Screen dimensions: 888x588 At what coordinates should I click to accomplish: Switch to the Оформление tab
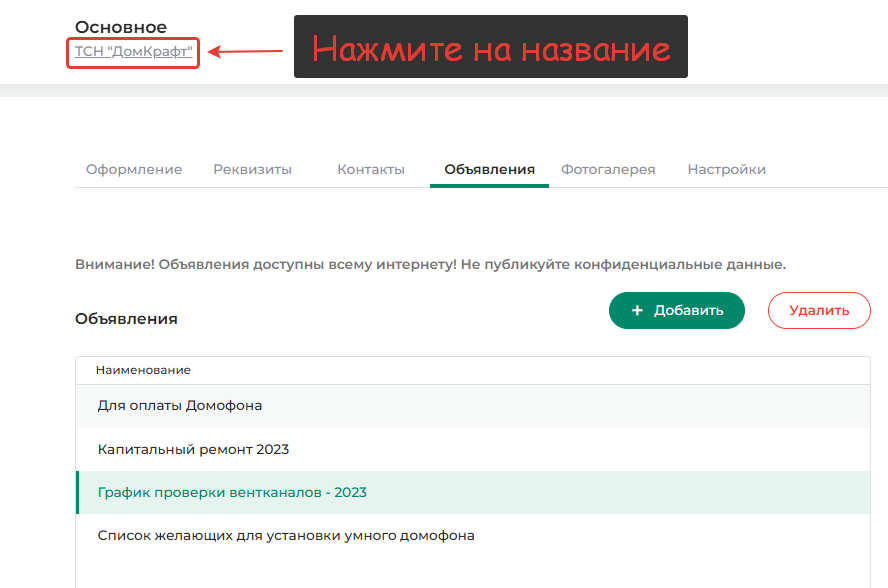[134, 169]
